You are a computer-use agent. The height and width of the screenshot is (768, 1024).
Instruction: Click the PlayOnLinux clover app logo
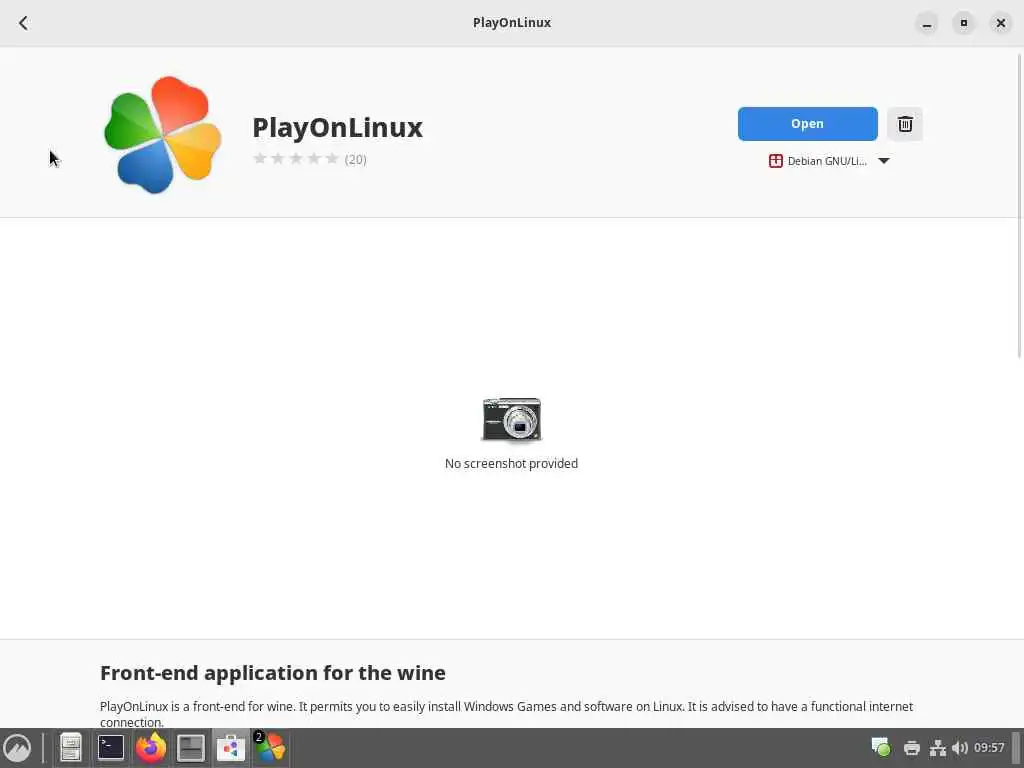[x=162, y=135]
